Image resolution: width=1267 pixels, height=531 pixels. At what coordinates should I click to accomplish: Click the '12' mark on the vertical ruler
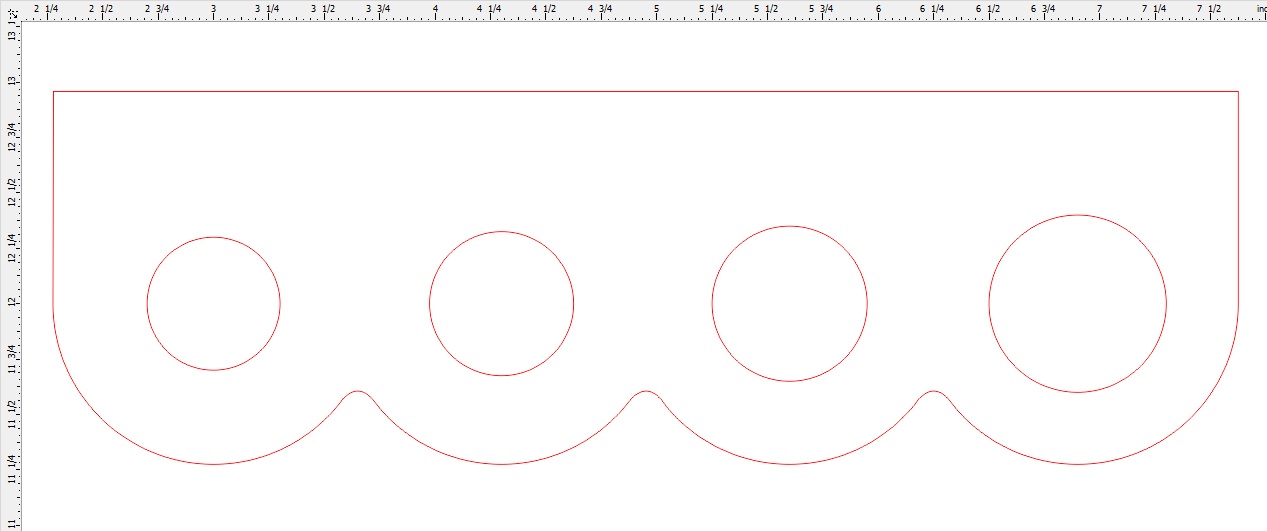pos(11,301)
